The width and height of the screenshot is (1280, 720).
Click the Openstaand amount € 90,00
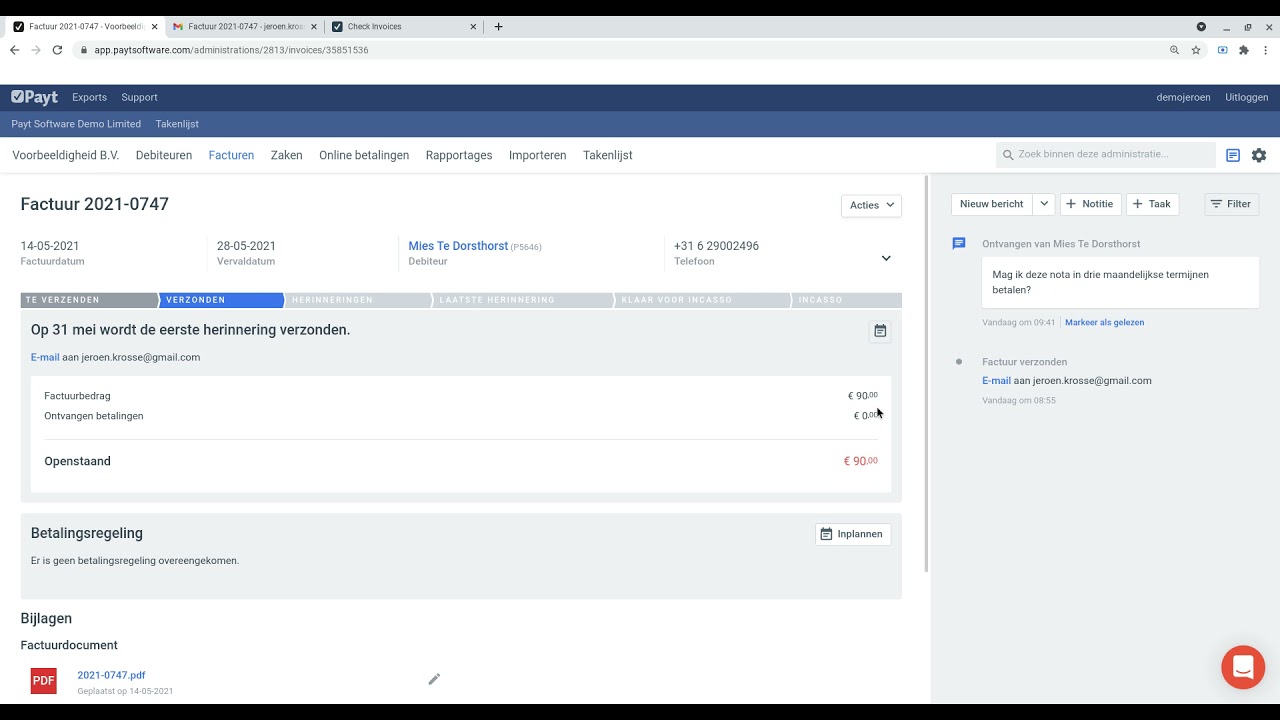(861, 461)
